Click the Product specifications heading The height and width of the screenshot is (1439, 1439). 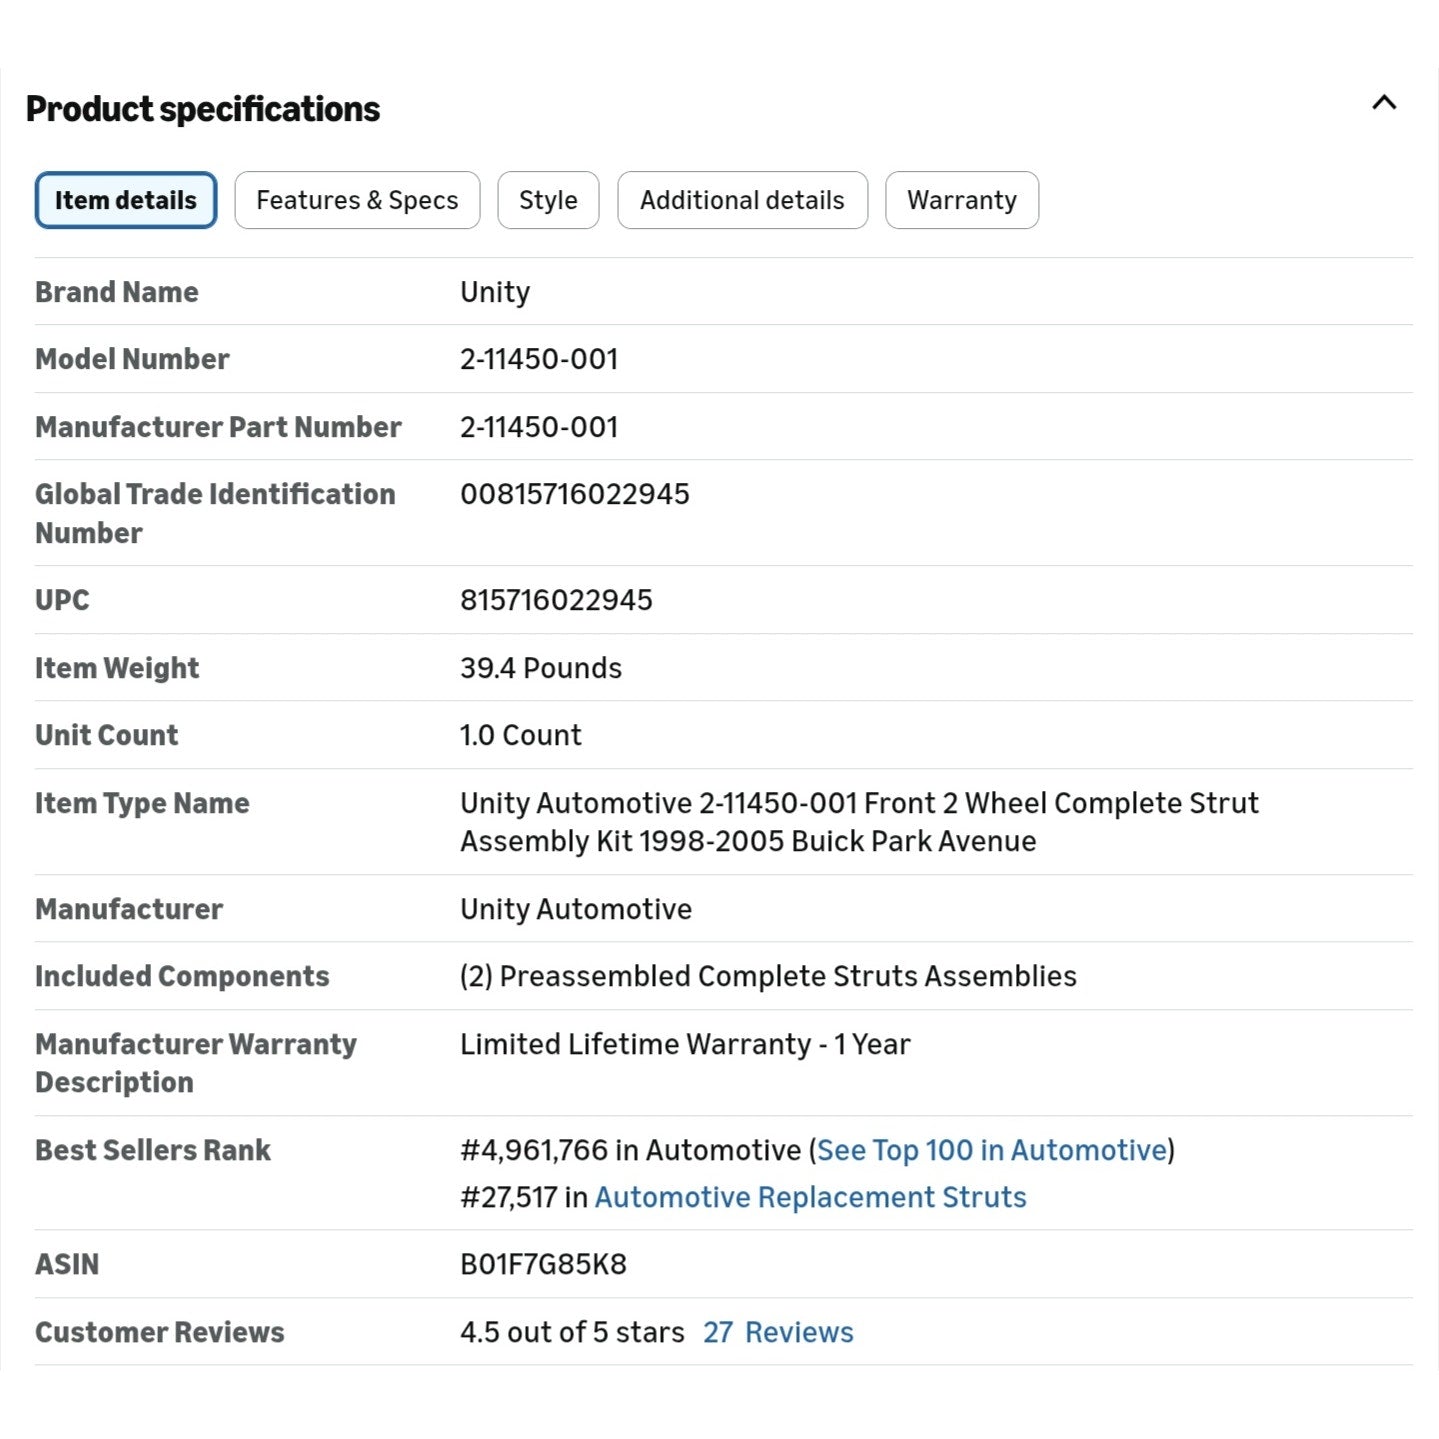(x=203, y=109)
